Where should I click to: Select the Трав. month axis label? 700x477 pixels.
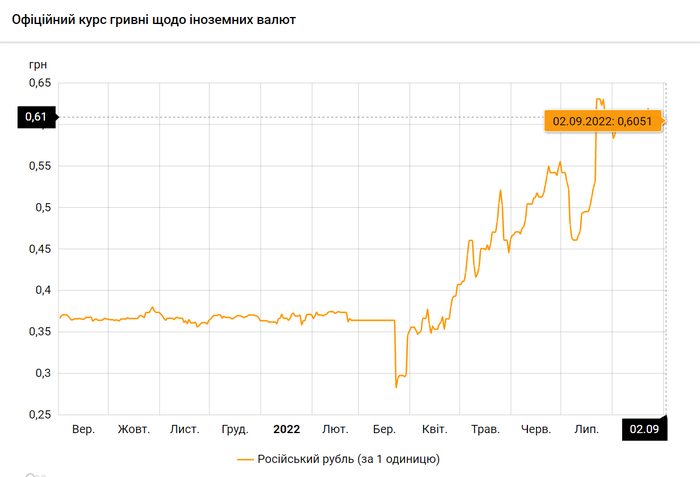click(485, 429)
